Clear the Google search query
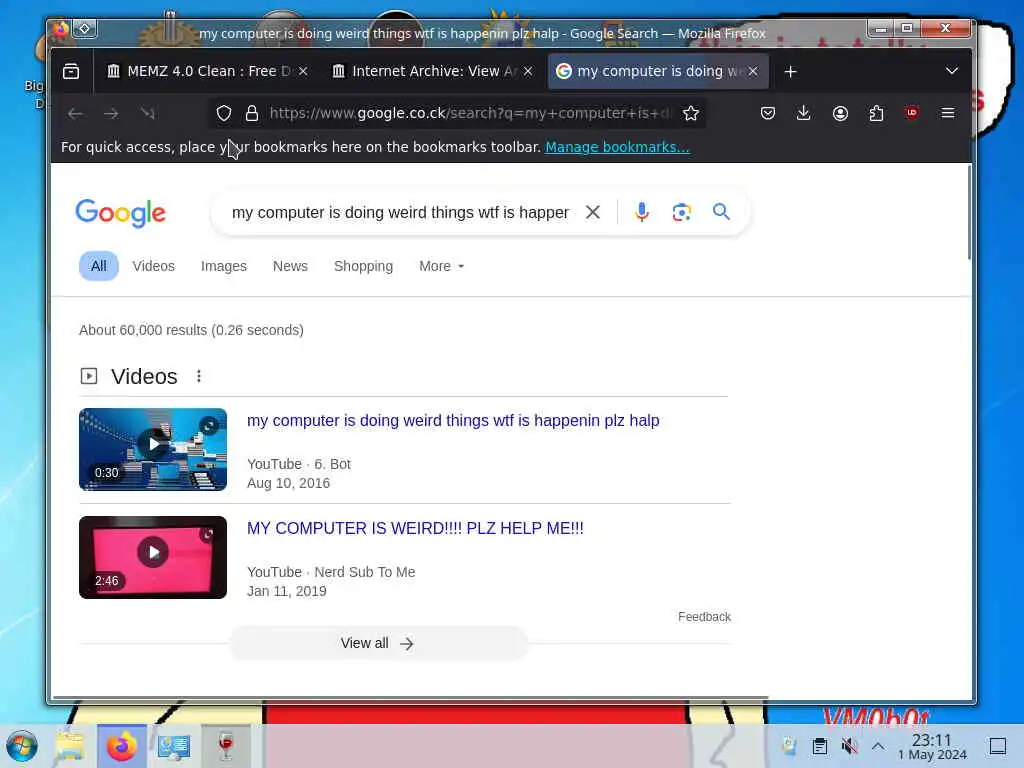This screenshot has width=1024, height=768. (x=592, y=212)
